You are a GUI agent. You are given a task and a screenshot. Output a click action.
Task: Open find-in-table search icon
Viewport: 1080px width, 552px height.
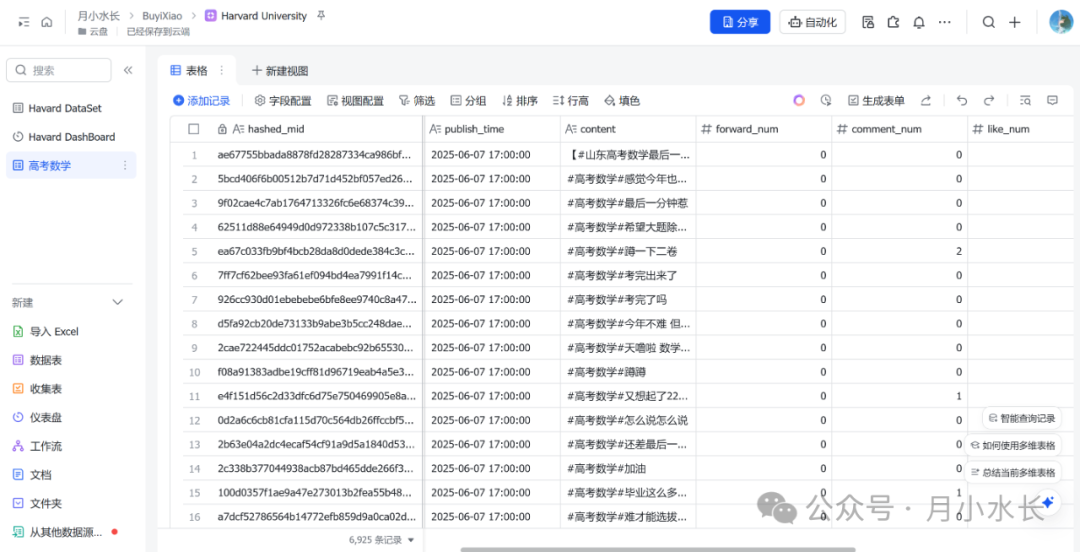pyautogui.click(x=1026, y=101)
